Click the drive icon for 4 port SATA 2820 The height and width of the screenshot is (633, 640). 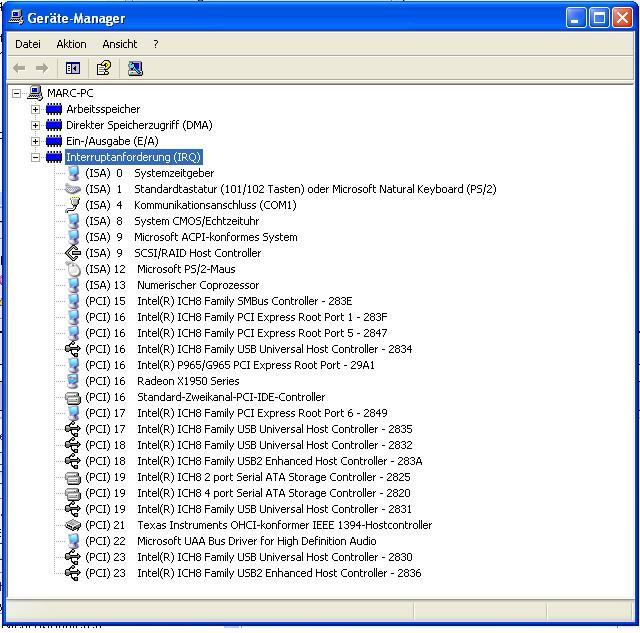point(73,493)
